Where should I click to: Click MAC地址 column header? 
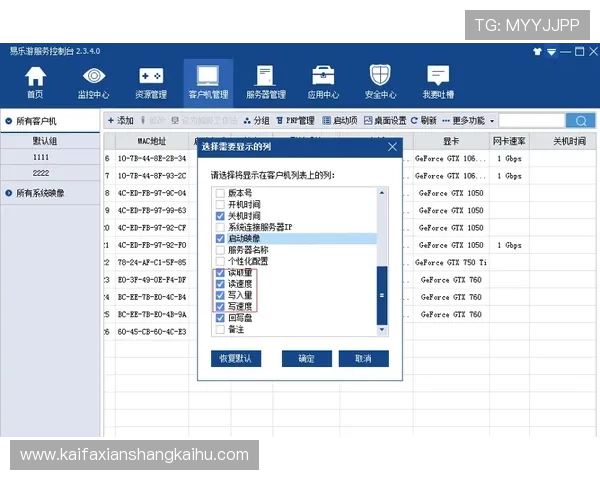(x=152, y=141)
